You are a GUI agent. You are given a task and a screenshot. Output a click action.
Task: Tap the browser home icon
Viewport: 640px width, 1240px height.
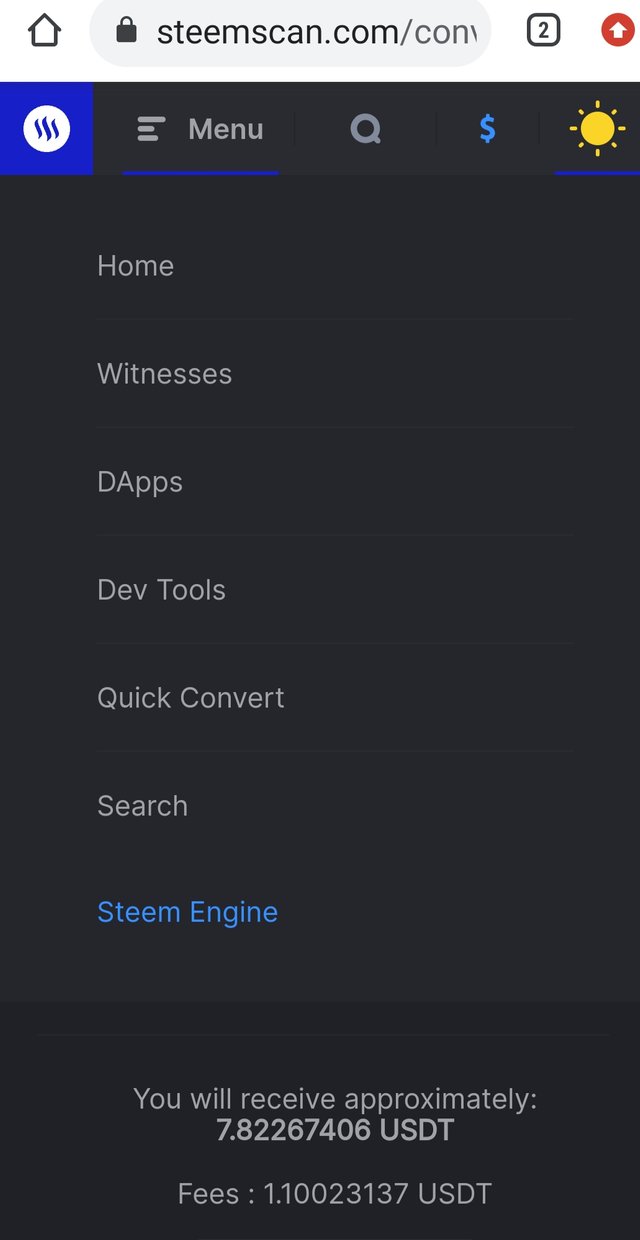coord(44,32)
